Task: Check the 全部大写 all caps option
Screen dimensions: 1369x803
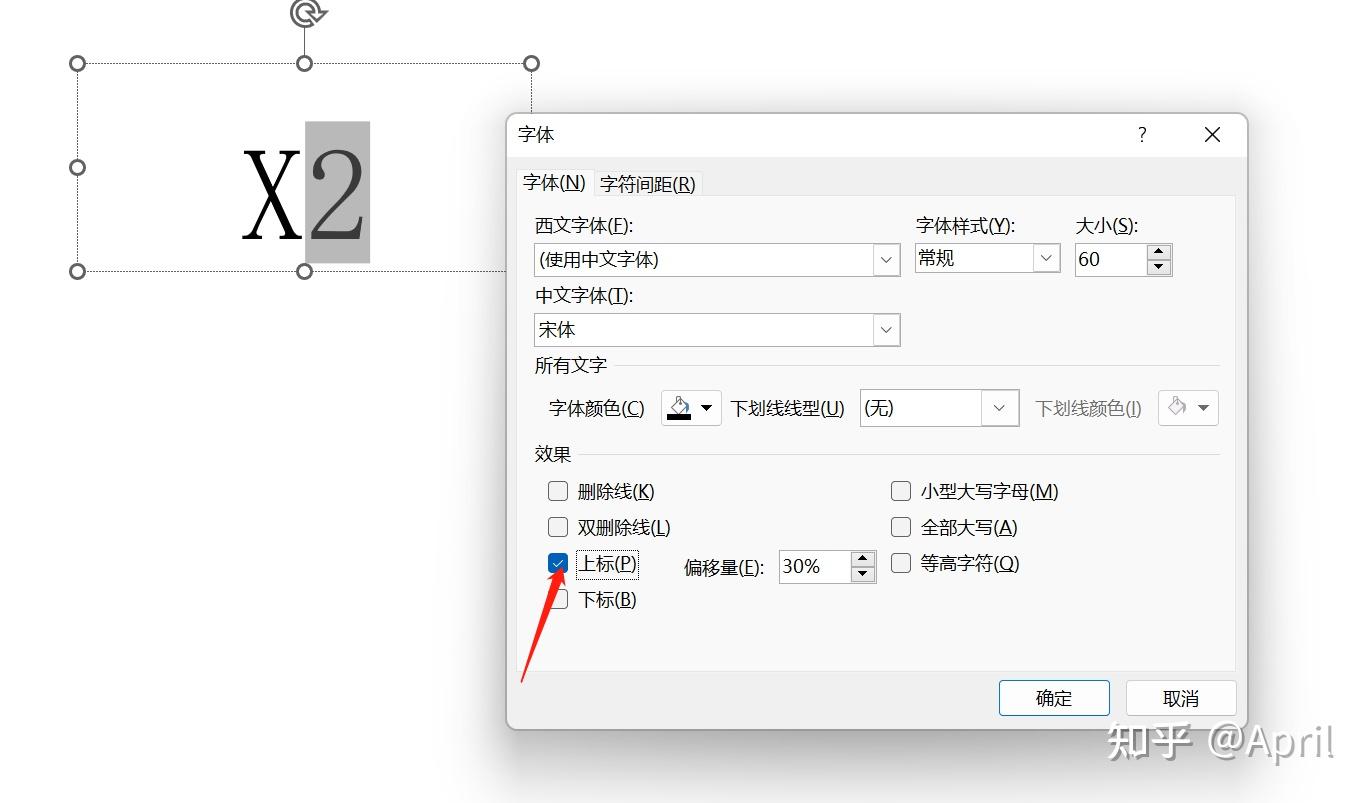Action: [x=900, y=526]
